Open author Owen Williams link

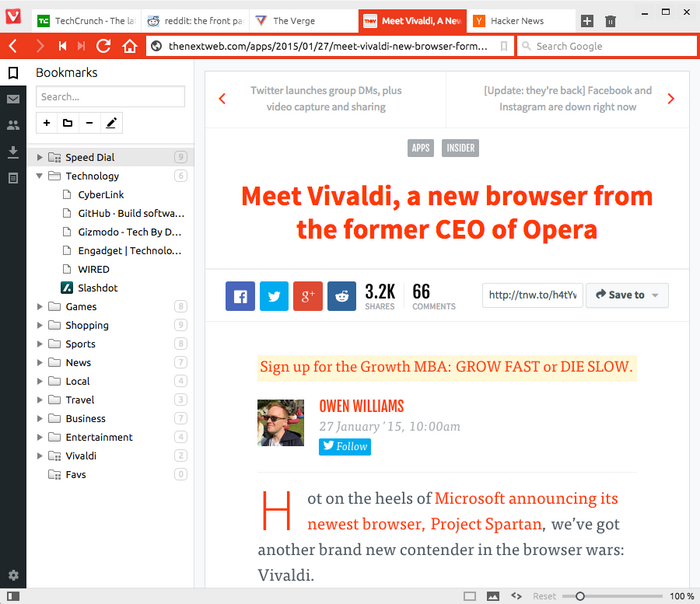[361, 406]
